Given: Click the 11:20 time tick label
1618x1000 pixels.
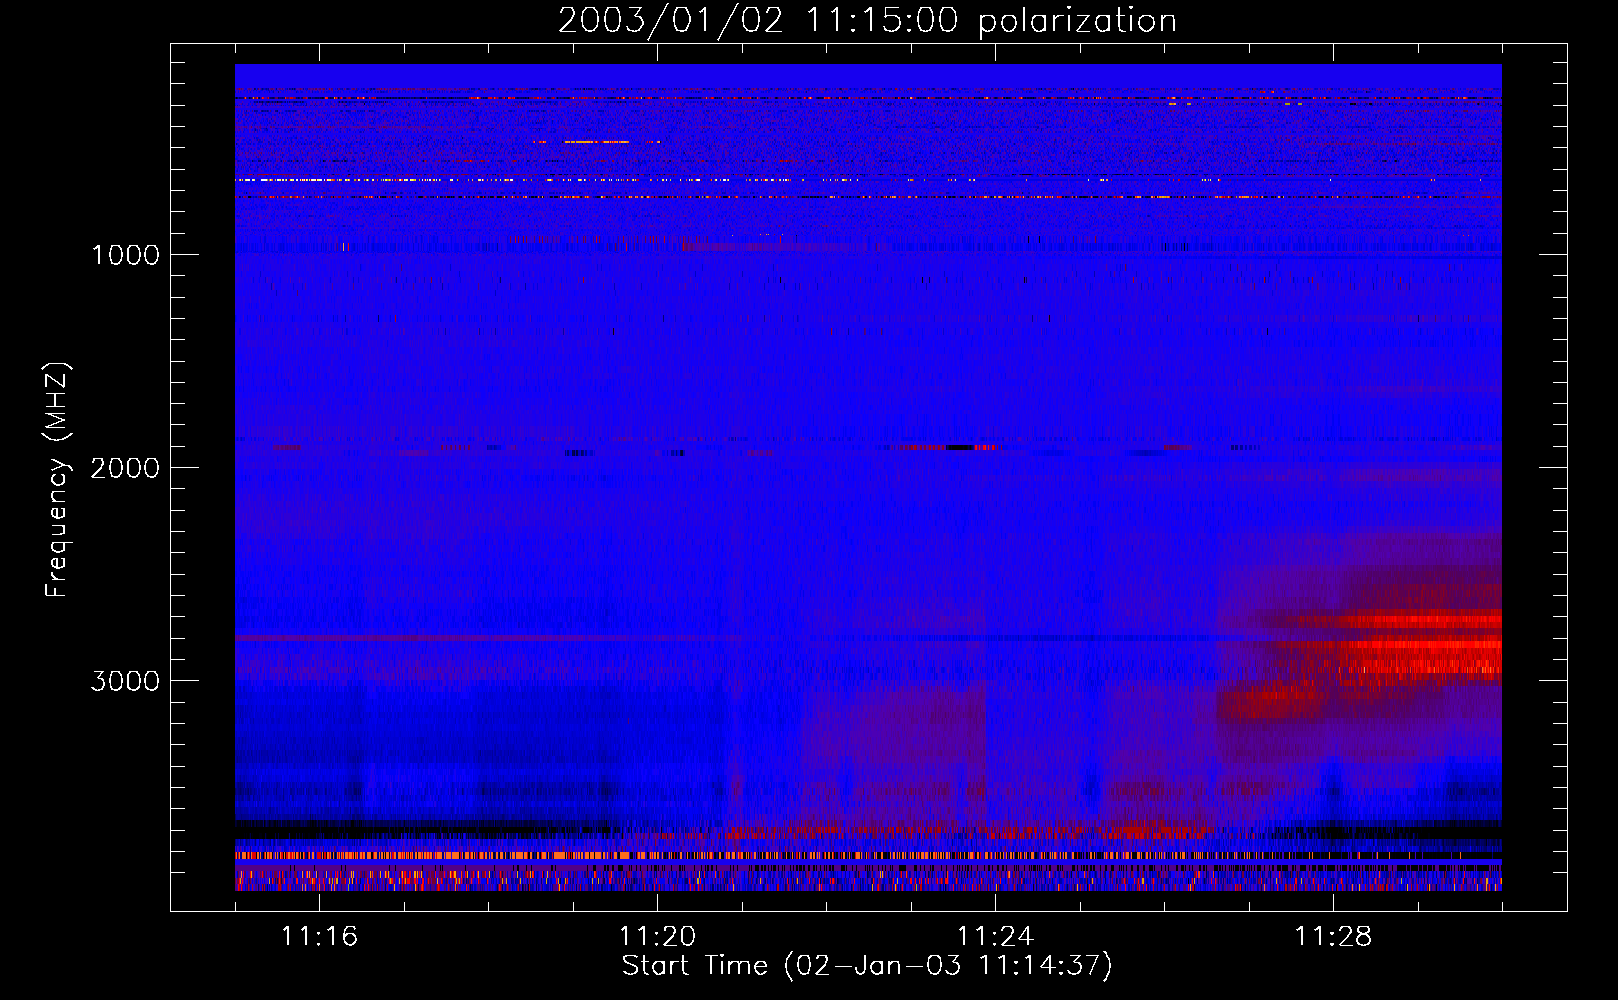Looking at the screenshot, I should coord(657,937).
